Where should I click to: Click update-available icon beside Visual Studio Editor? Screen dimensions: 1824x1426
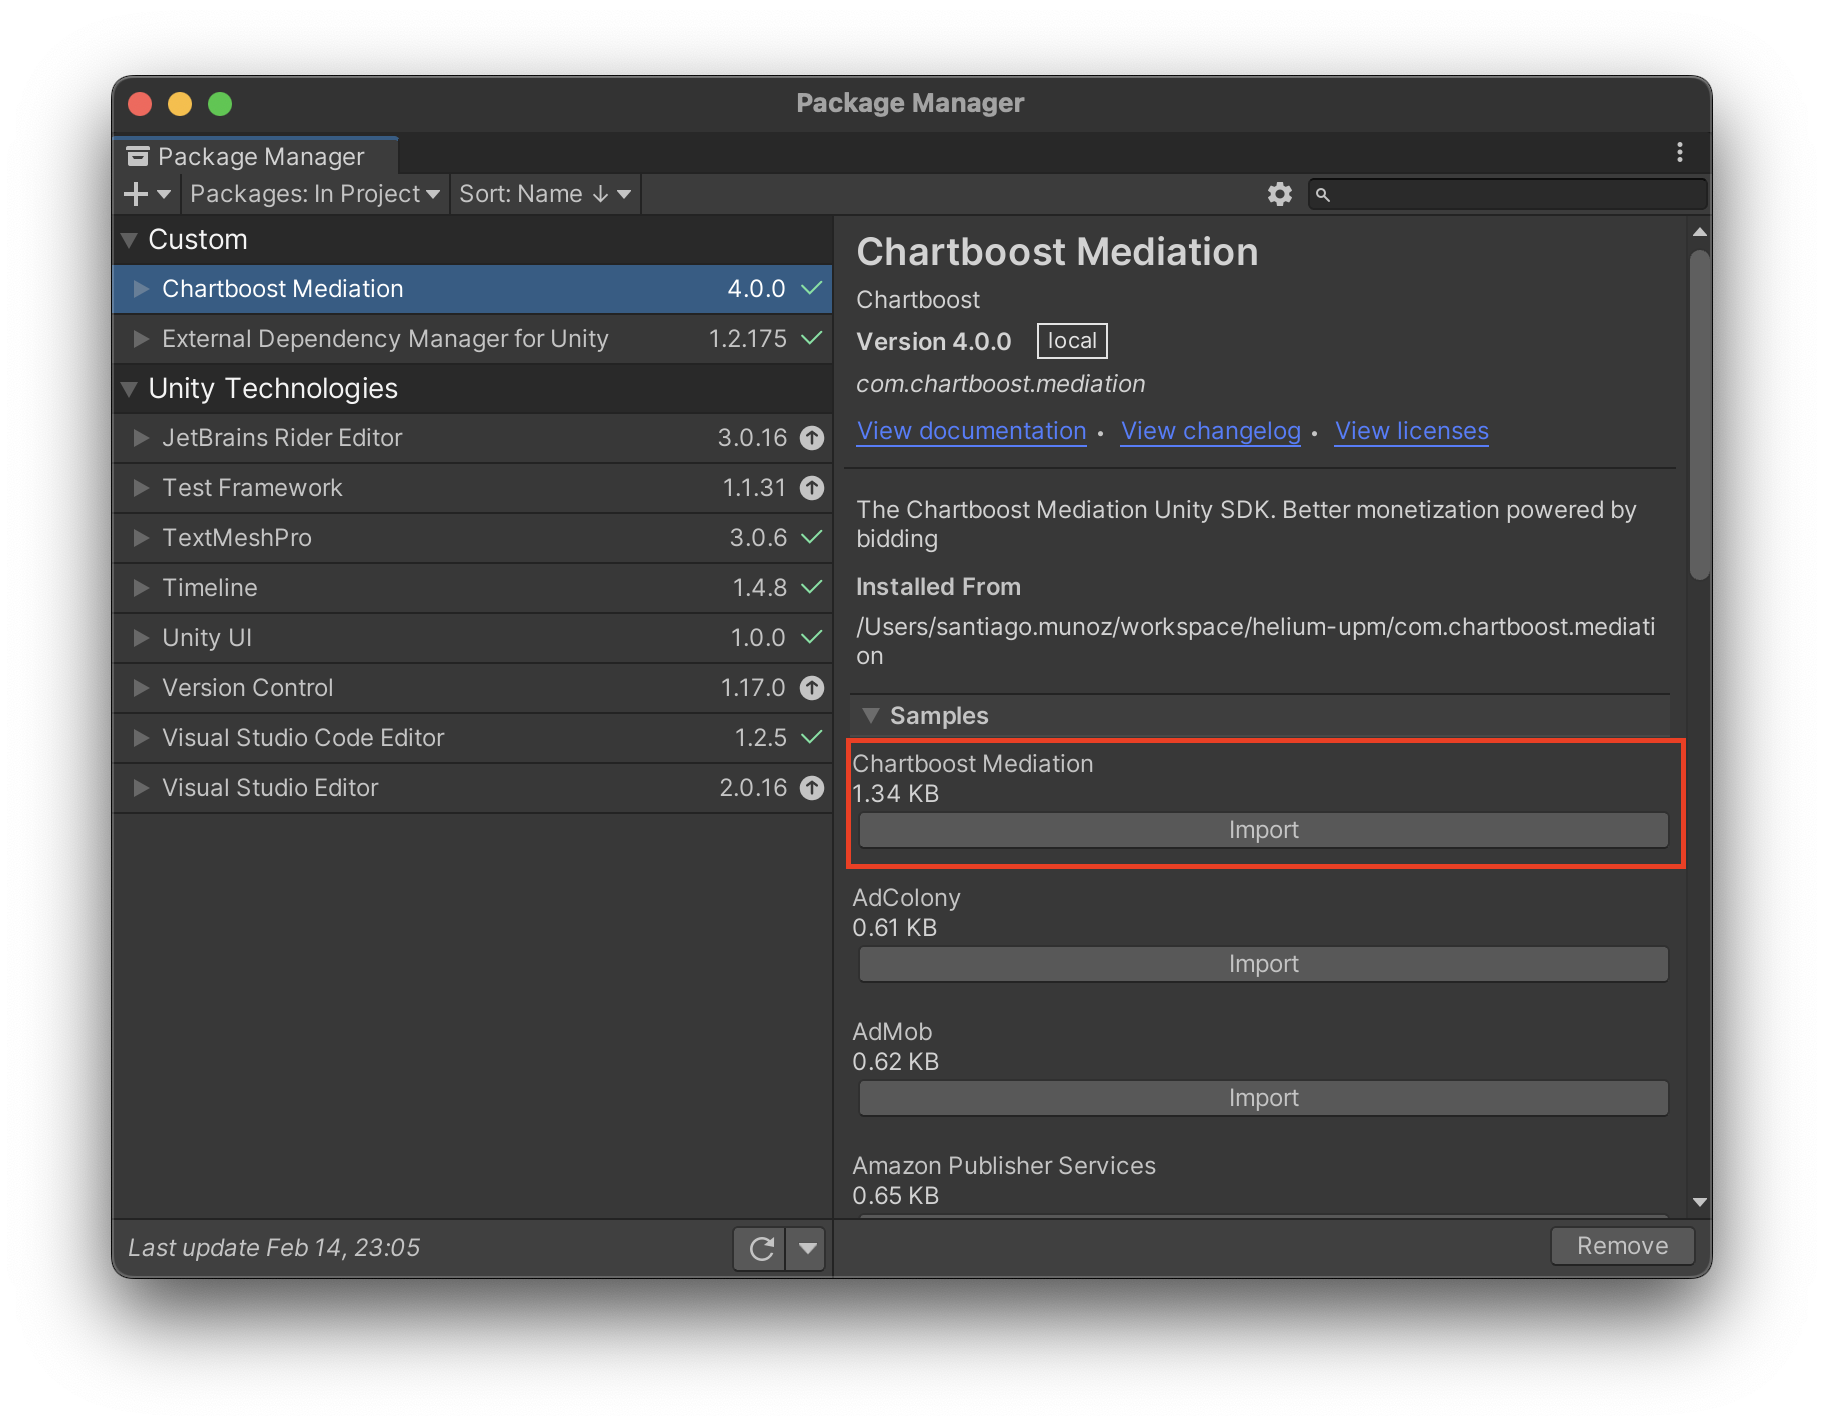coord(812,788)
